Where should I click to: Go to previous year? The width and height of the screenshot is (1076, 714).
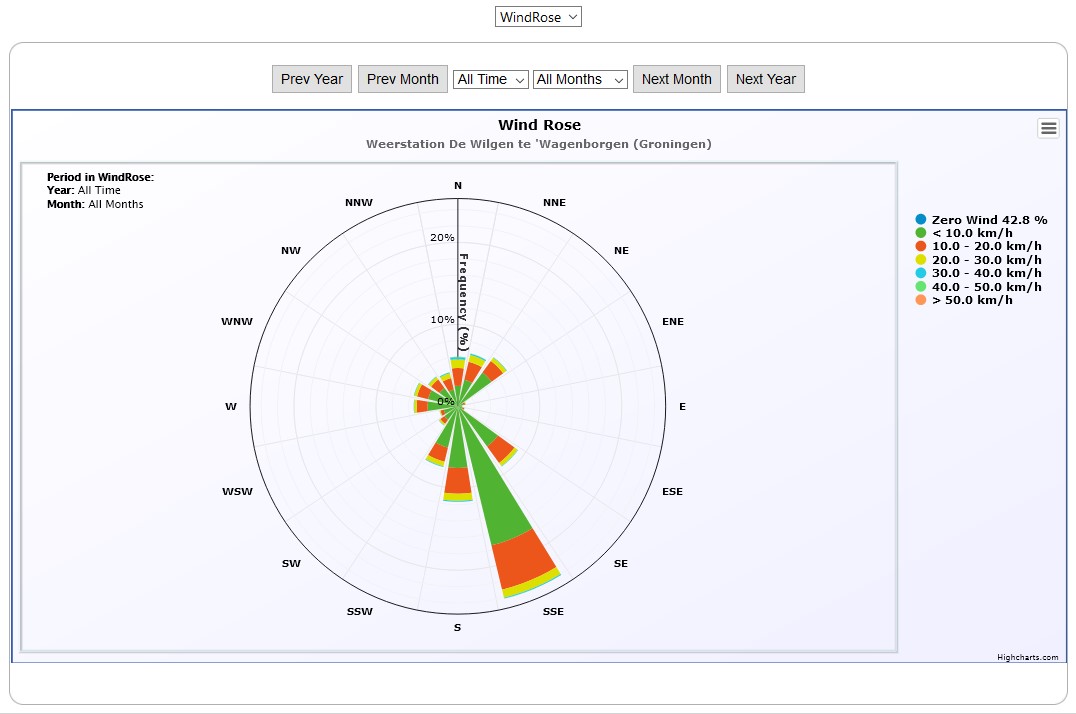pyautogui.click(x=312, y=79)
